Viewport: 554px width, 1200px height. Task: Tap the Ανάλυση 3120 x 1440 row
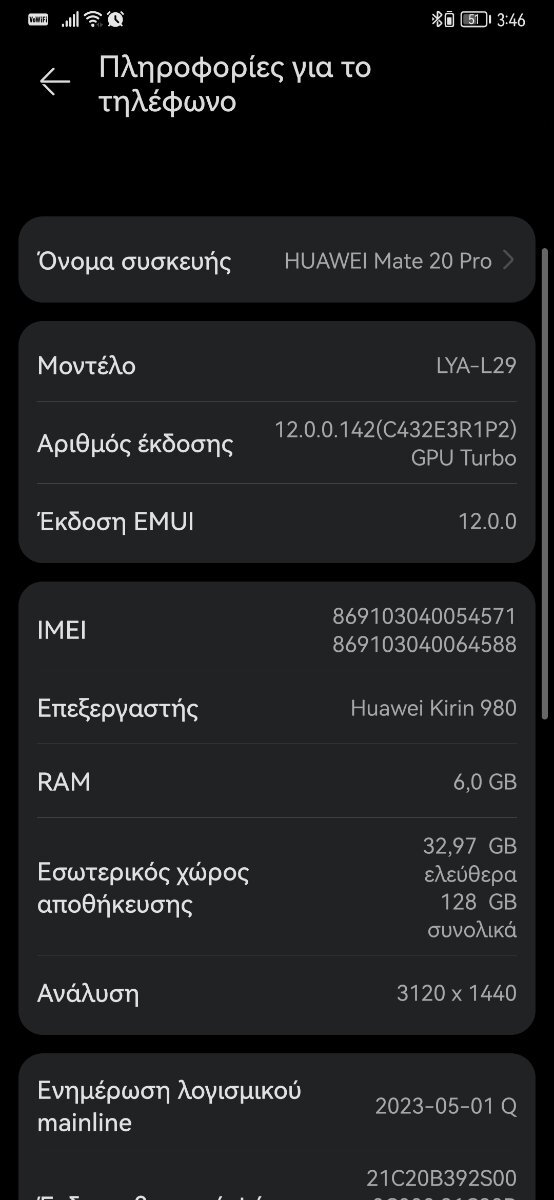(x=277, y=993)
